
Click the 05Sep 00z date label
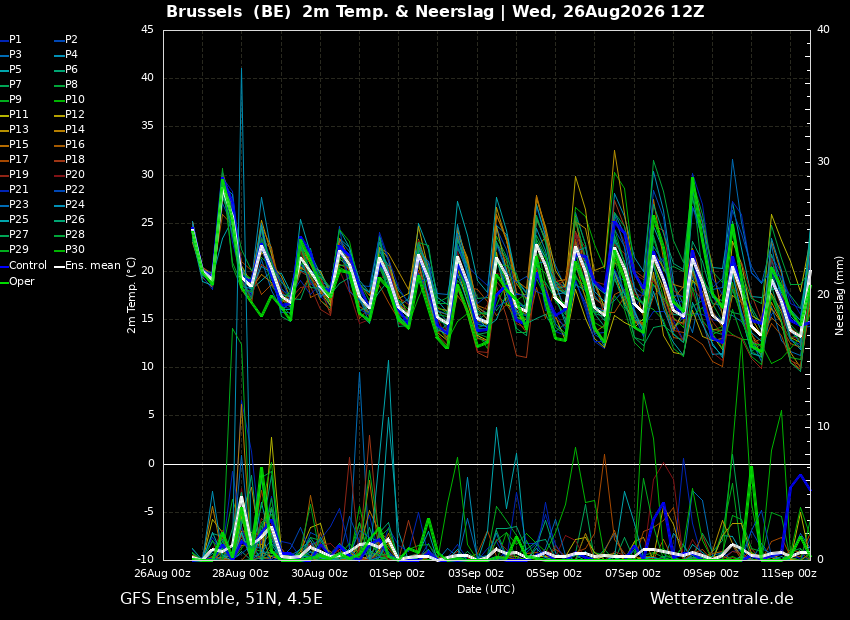(x=553, y=573)
